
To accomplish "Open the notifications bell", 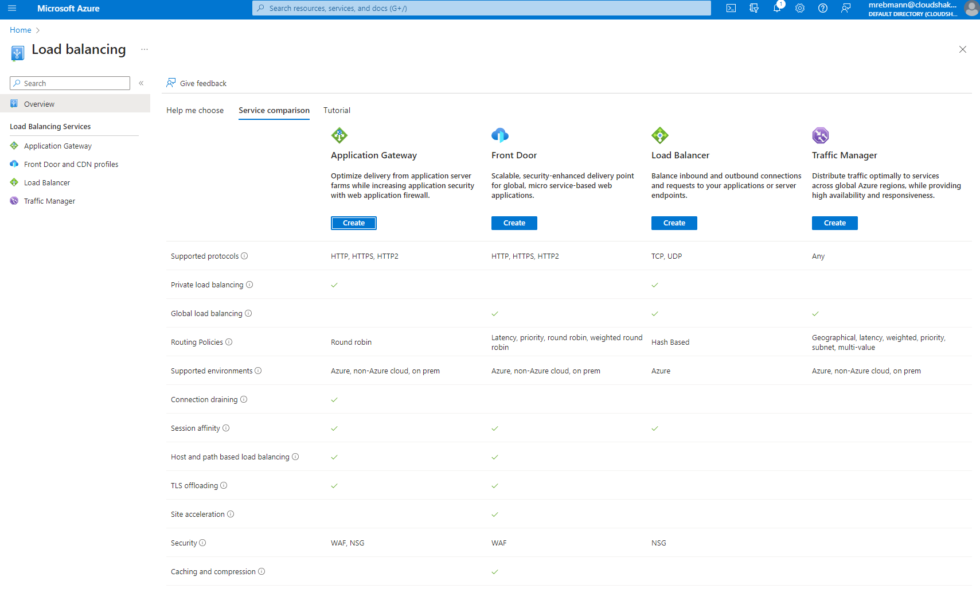I will (x=777, y=8).
